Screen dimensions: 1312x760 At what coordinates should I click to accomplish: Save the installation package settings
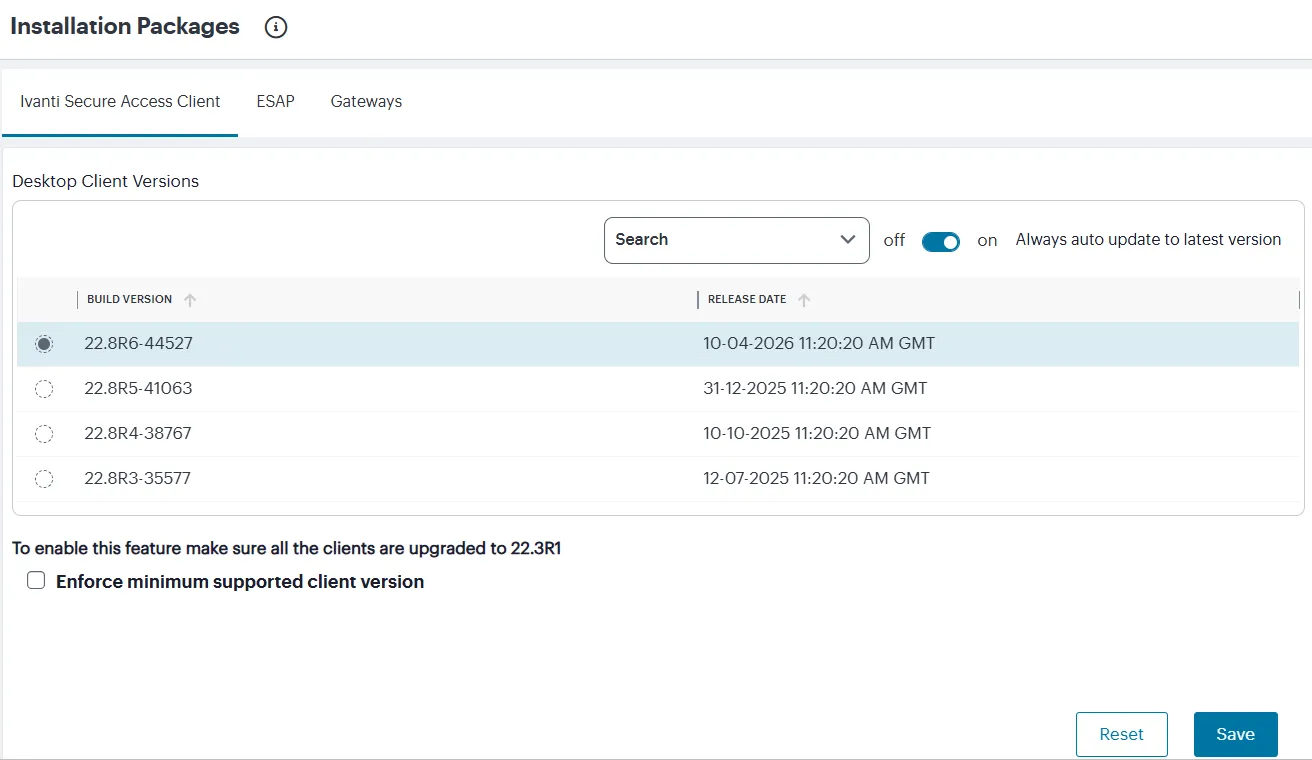pyautogui.click(x=1236, y=734)
